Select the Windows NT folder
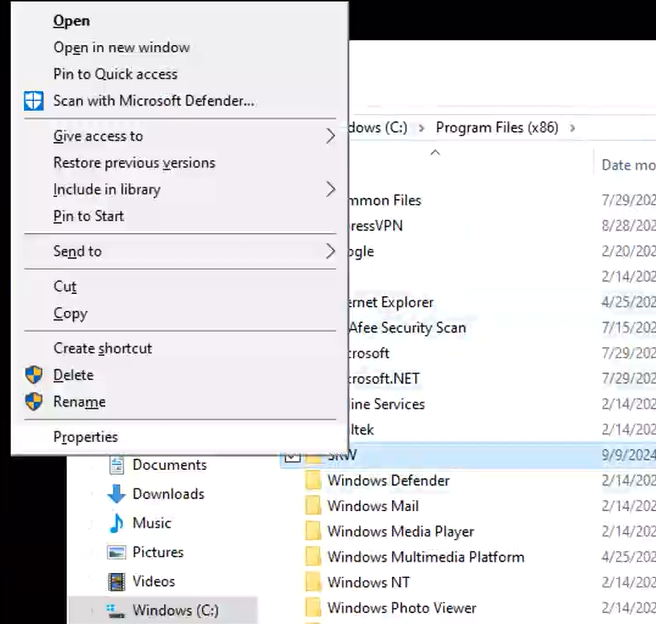 pos(369,583)
